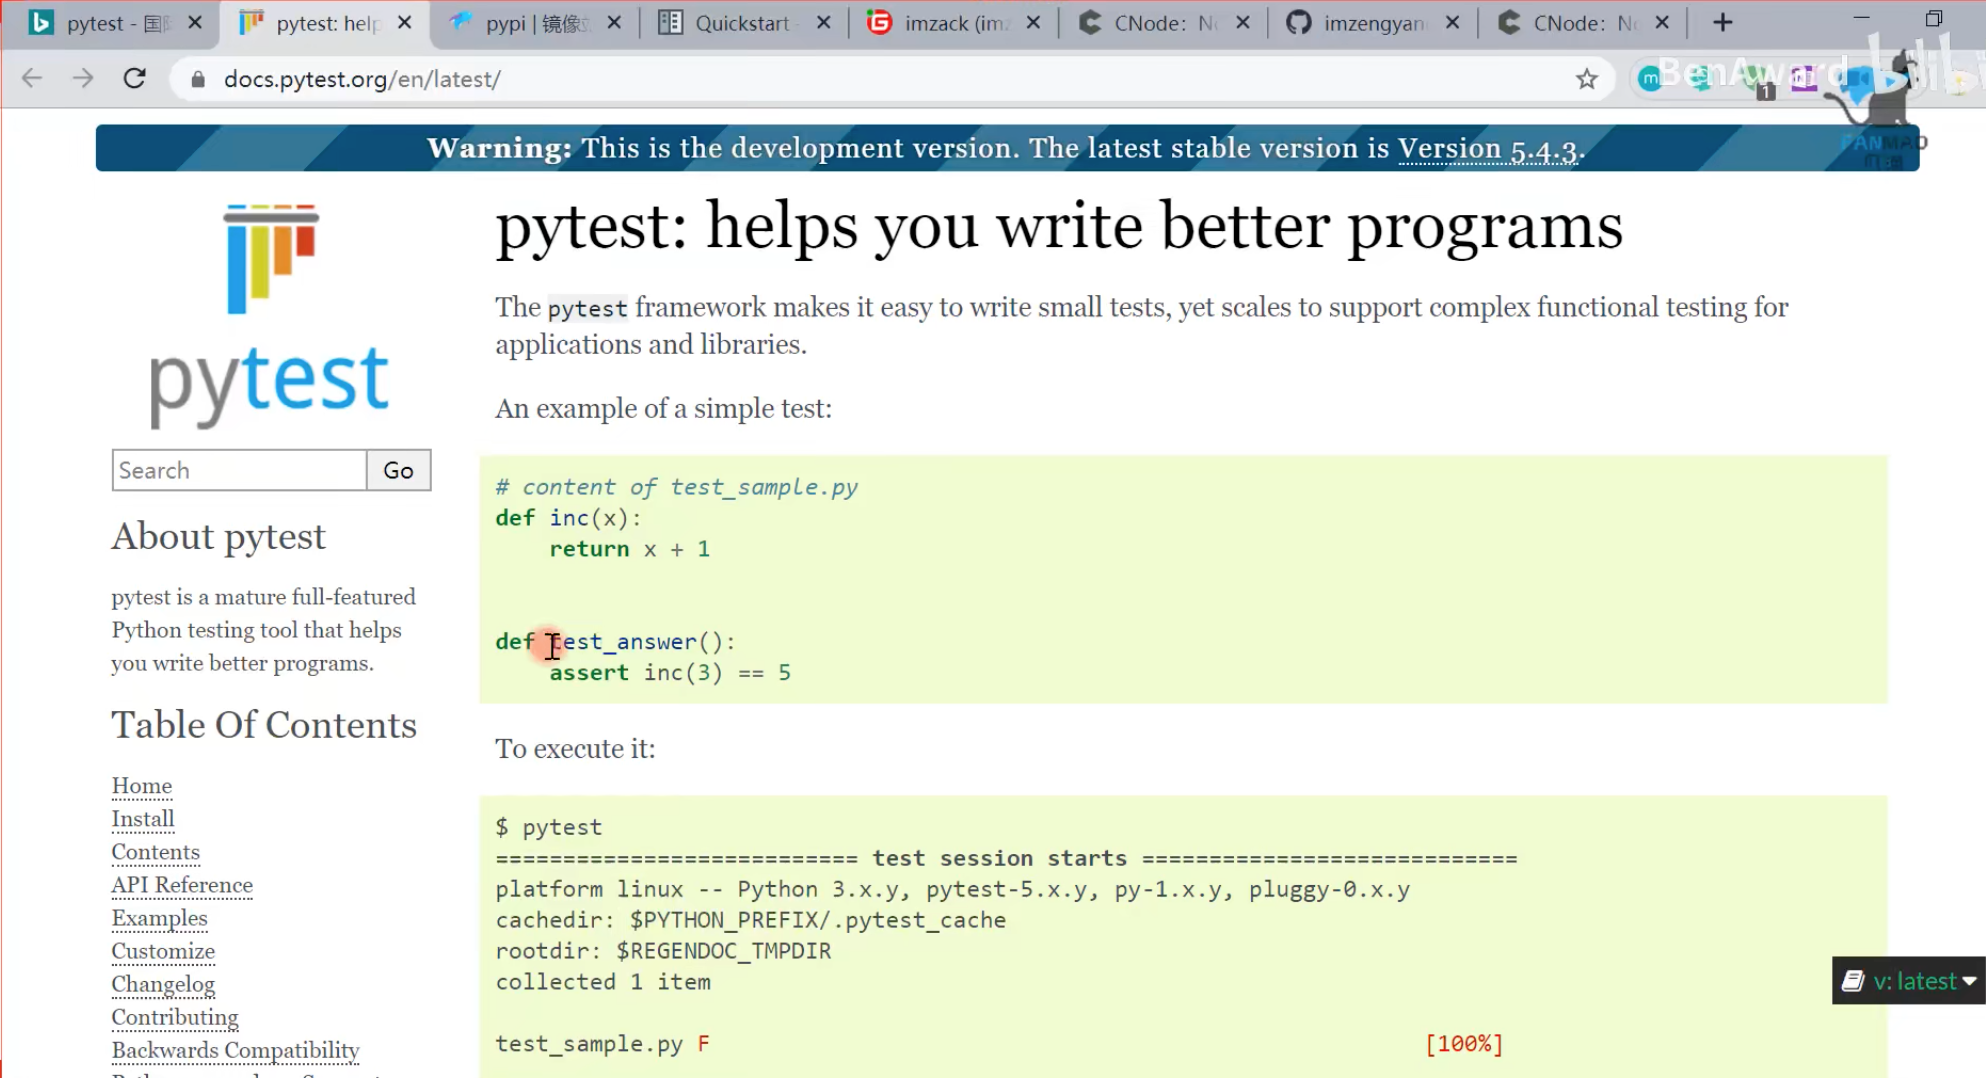The image size is (1986, 1078).
Task: Close the last CNode tab
Action: point(1662,22)
